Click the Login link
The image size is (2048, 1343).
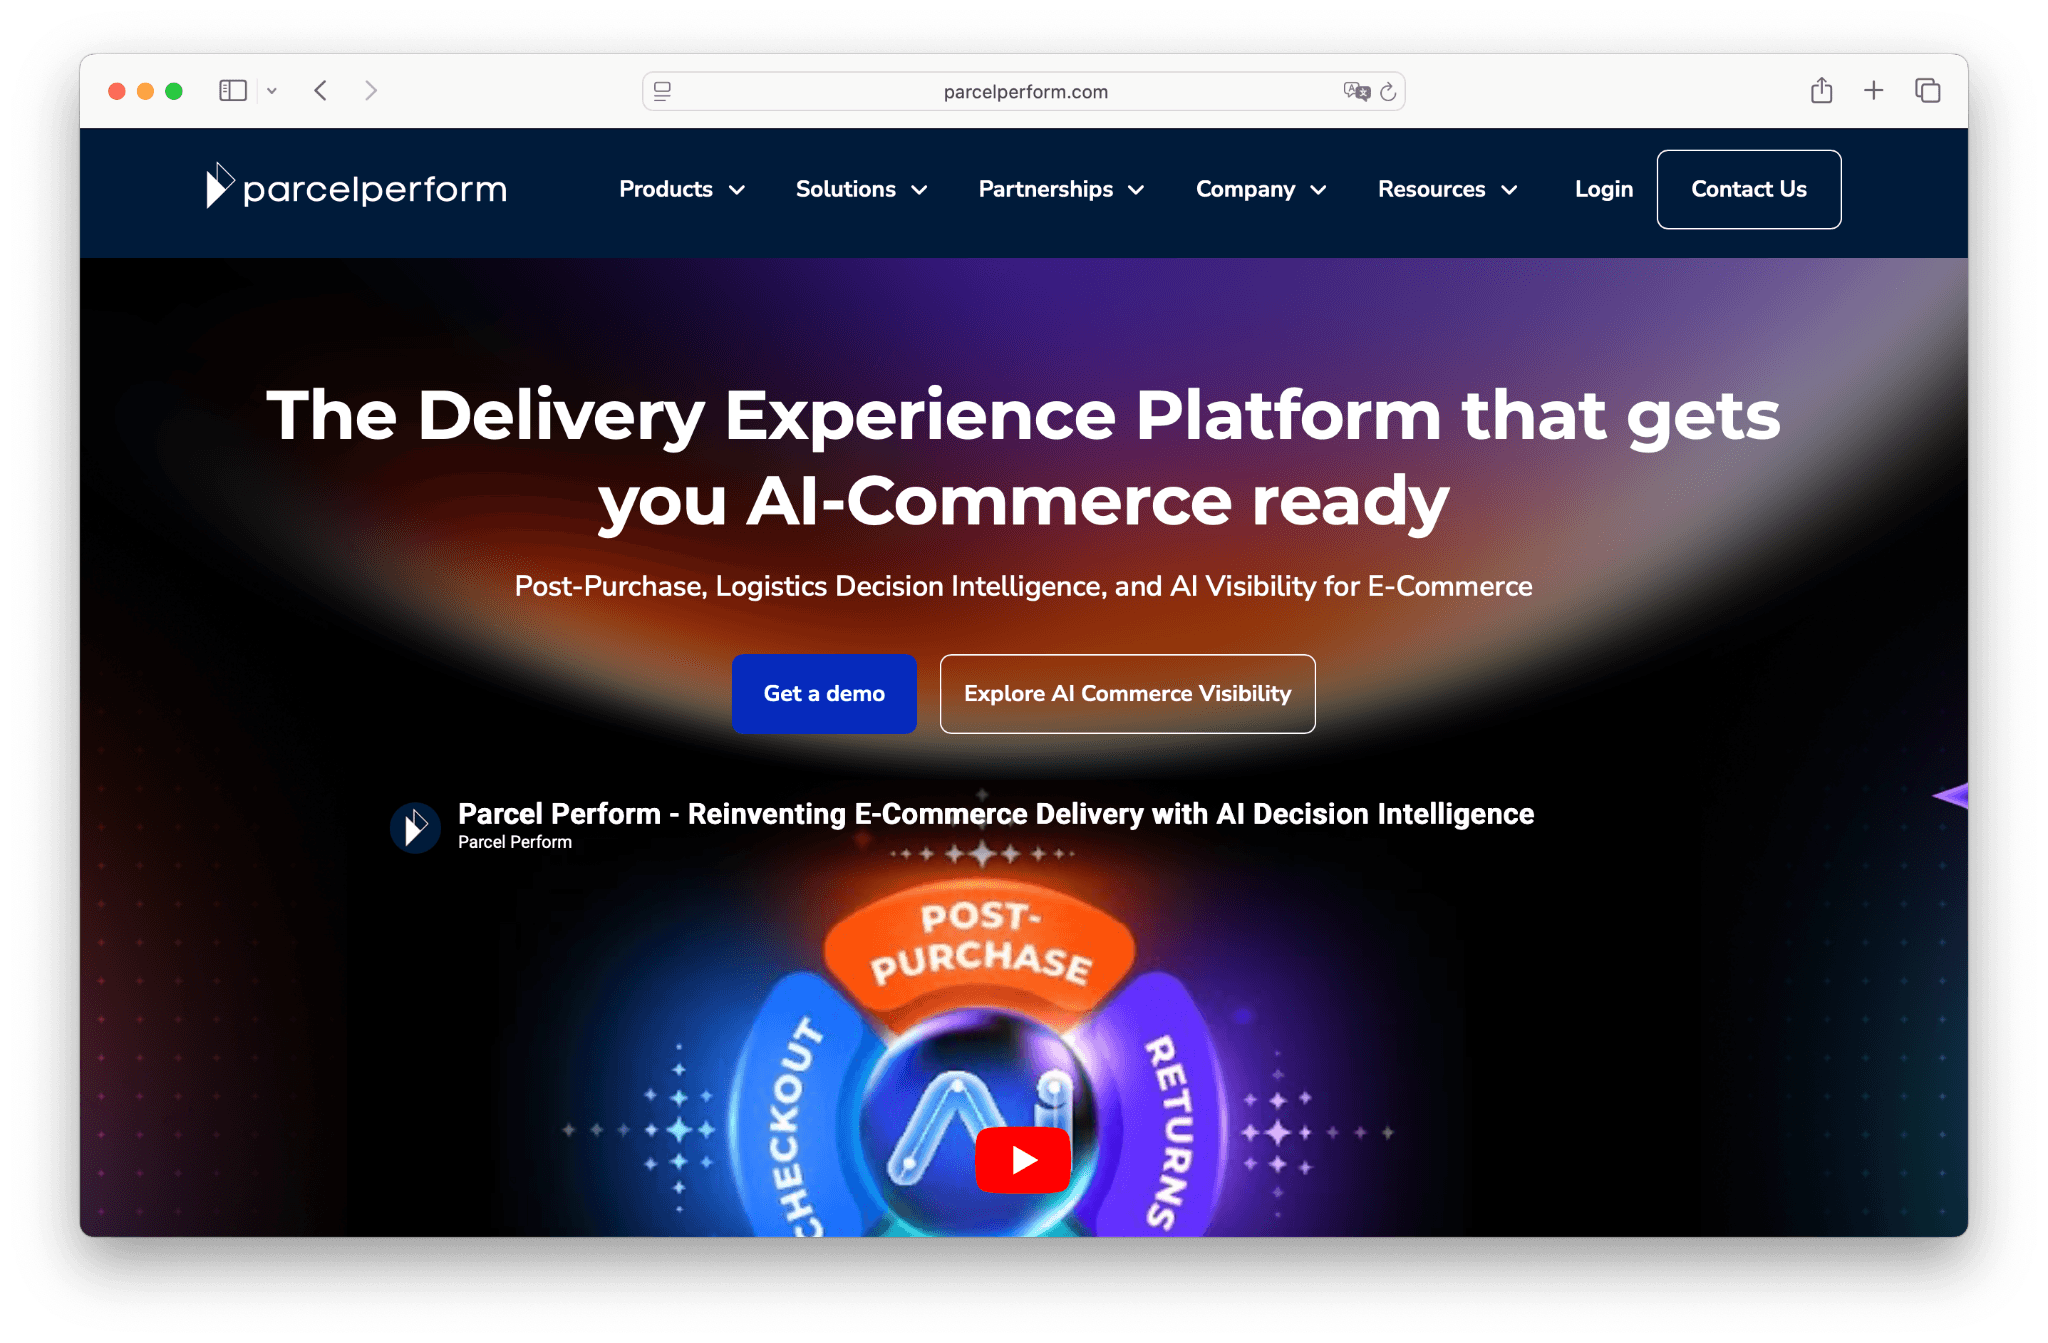coord(1604,189)
